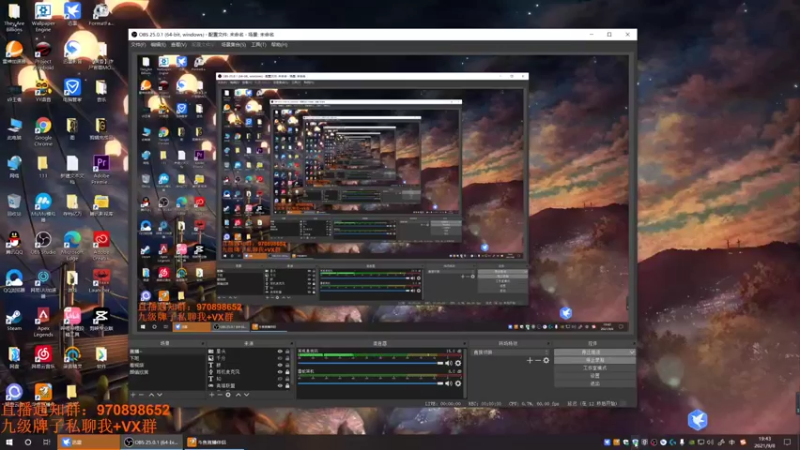
Task: Click the stop recording button in Controls
Action: (x=595, y=360)
